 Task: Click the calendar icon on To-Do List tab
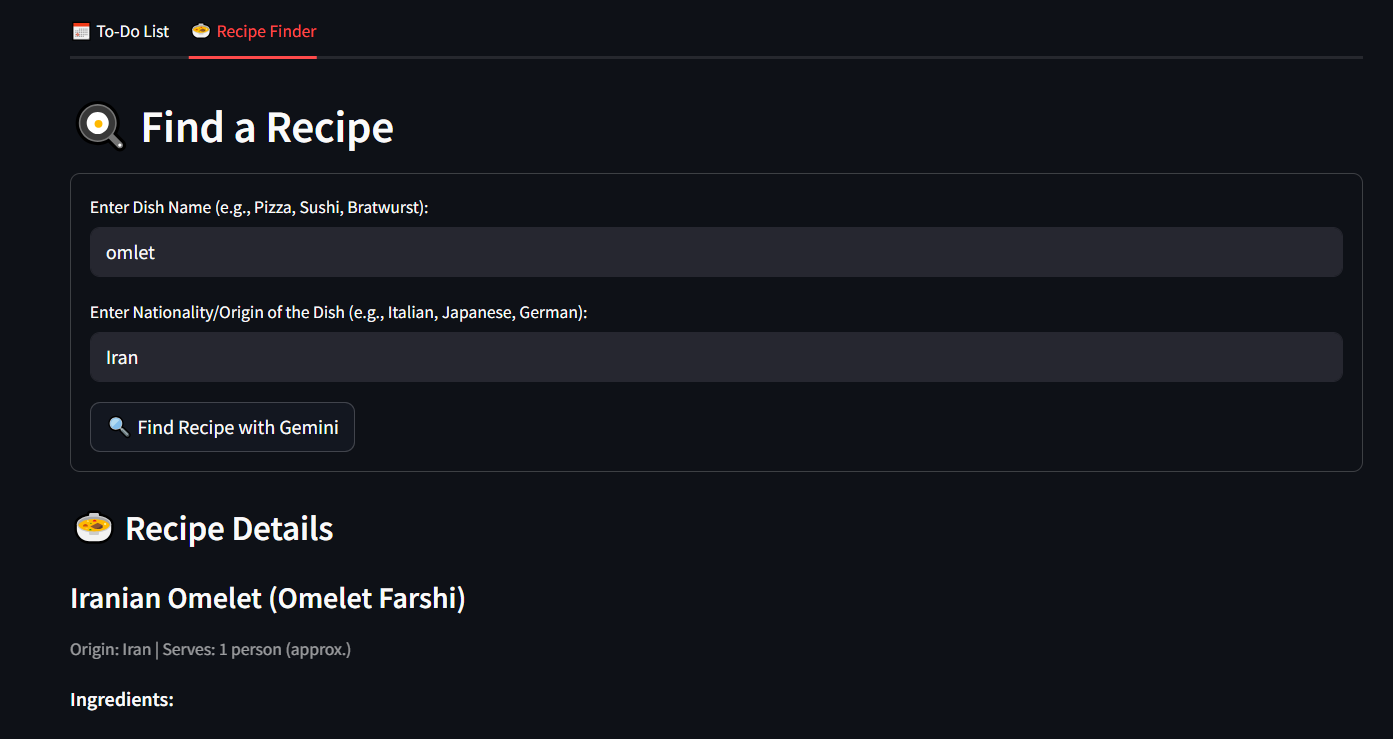pos(81,31)
